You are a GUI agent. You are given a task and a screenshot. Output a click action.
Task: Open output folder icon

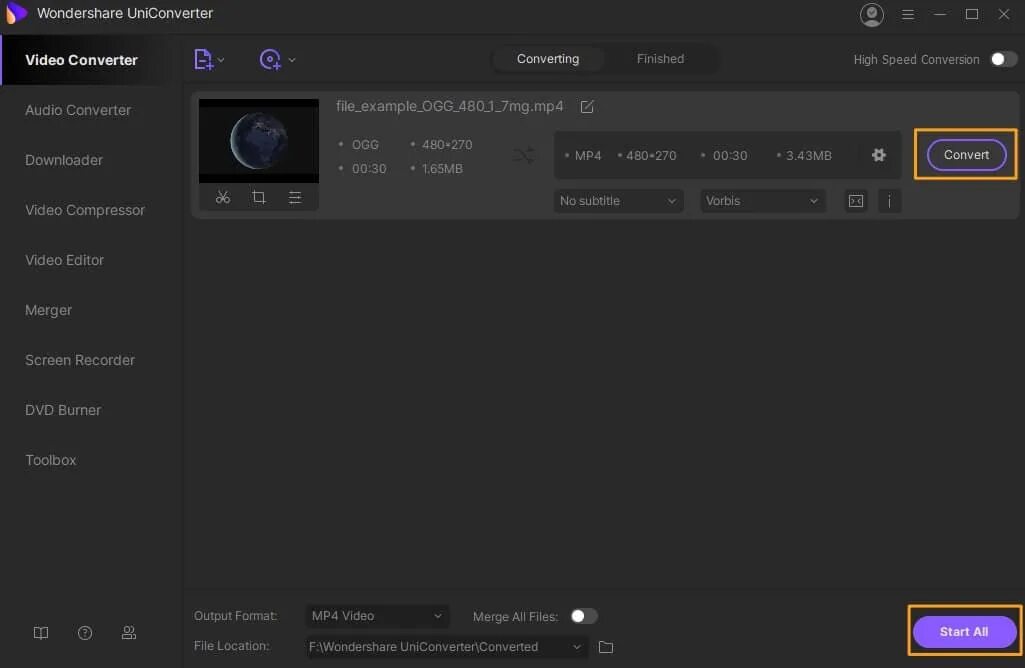point(606,647)
